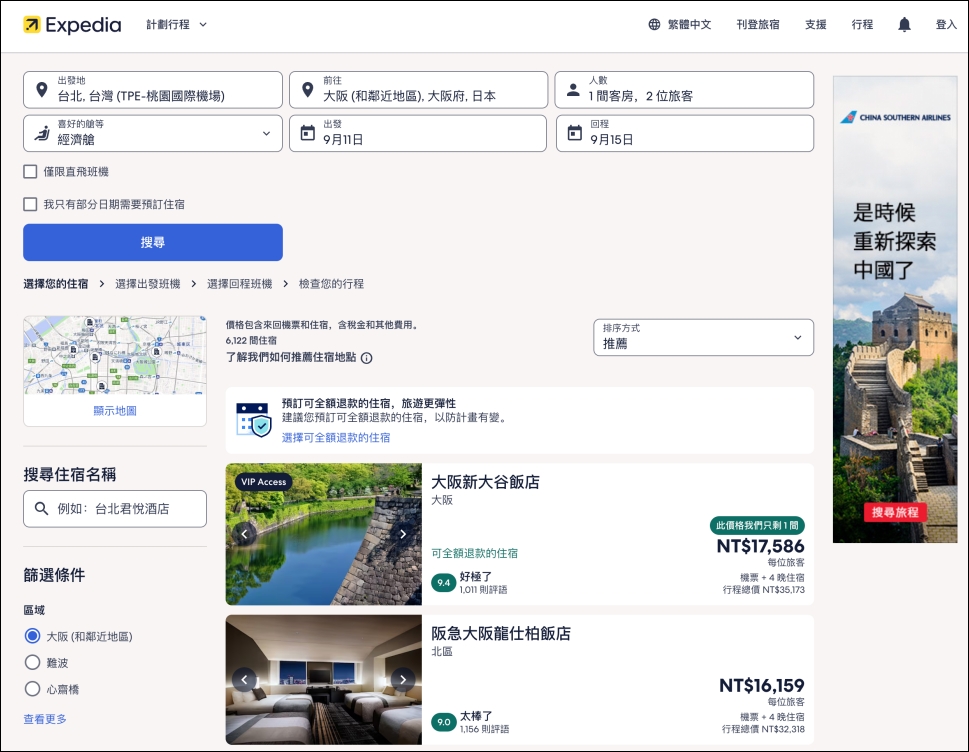This screenshot has width=969, height=752.
Task: Open the 出發 9月11日 date picker
Action: coord(418,133)
